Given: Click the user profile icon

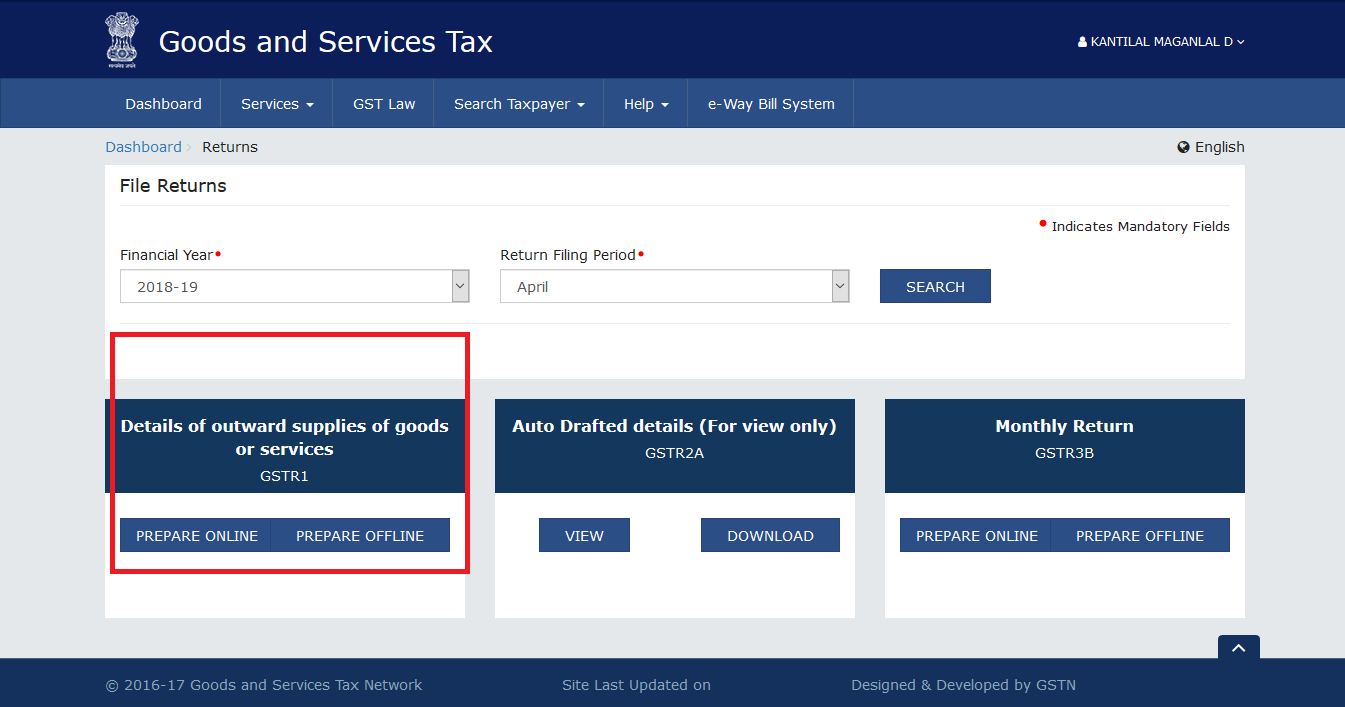Looking at the screenshot, I should pos(1082,42).
